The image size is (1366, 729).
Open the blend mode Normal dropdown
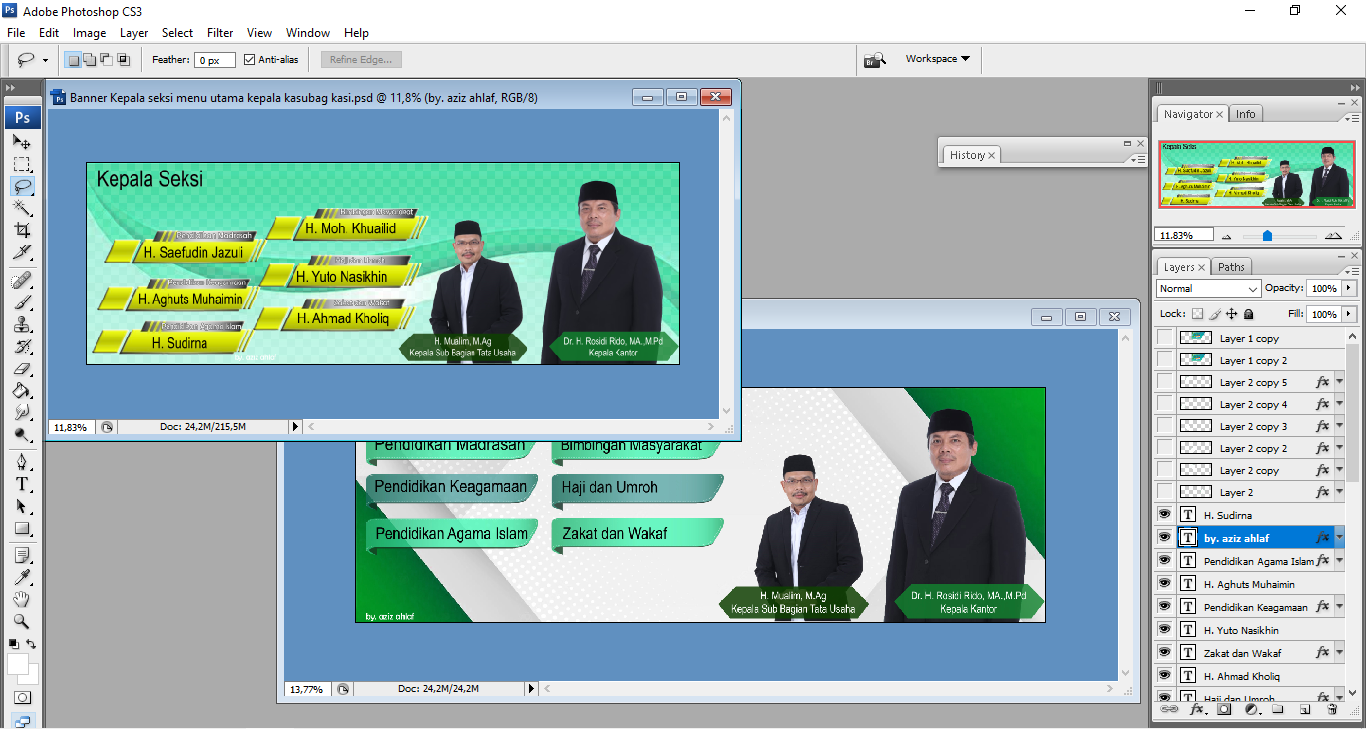tap(1208, 289)
